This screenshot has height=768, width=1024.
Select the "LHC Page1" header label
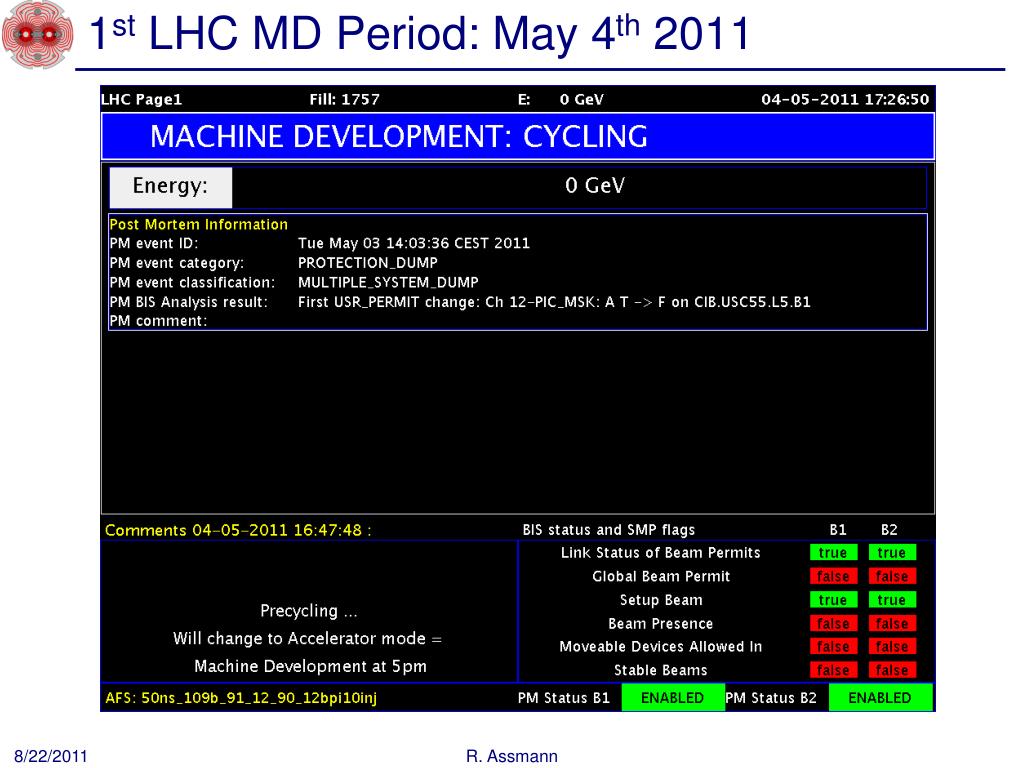point(142,99)
